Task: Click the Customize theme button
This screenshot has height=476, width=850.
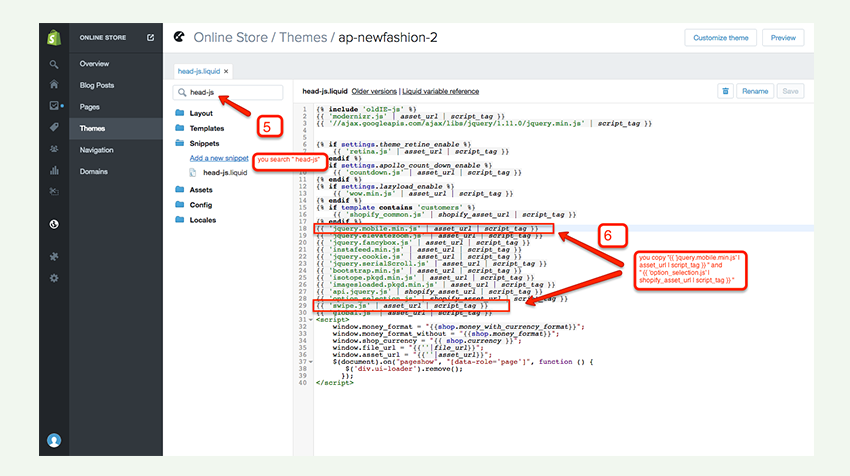Action: click(720, 38)
